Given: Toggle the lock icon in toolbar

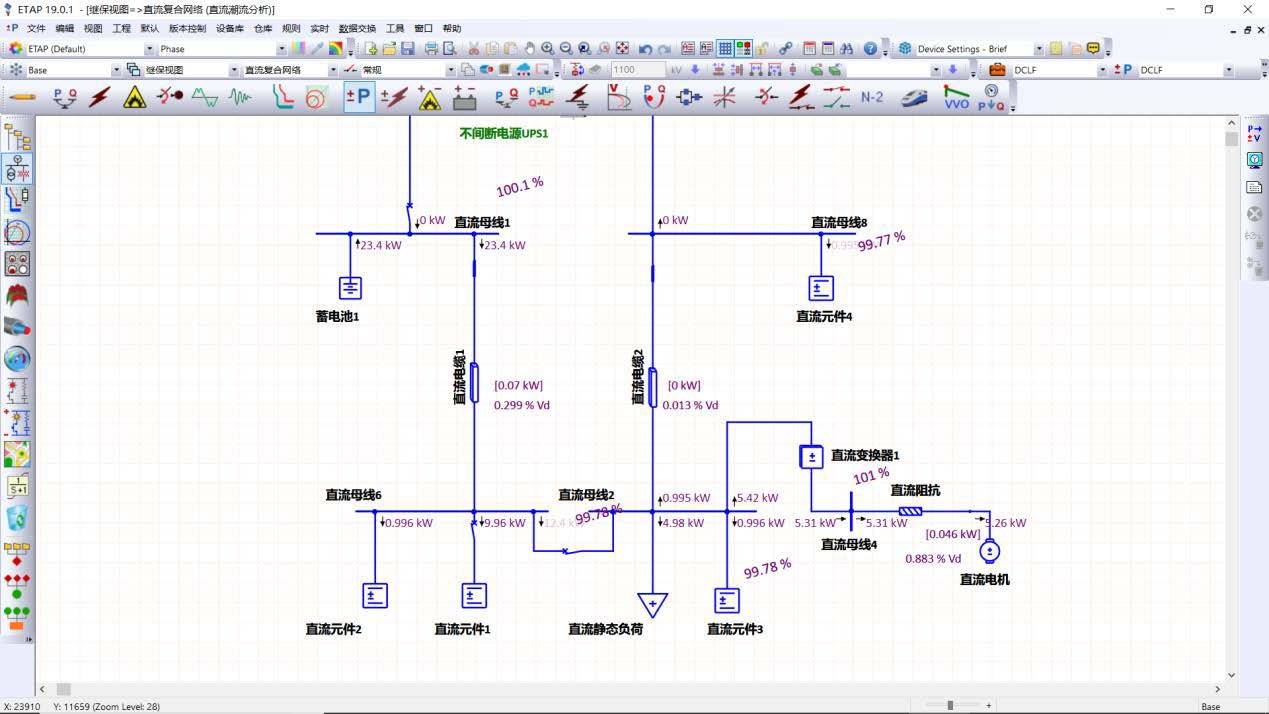Looking at the screenshot, I should (x=762, y=48).
